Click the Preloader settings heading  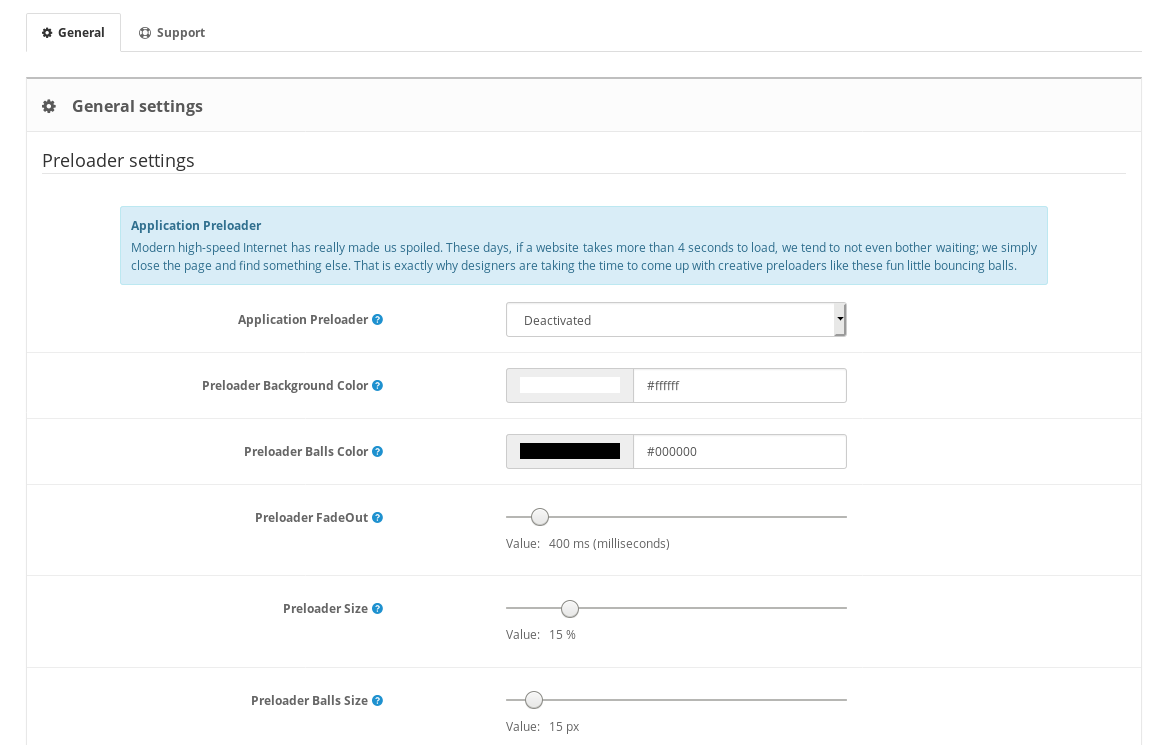coord(119,160)
